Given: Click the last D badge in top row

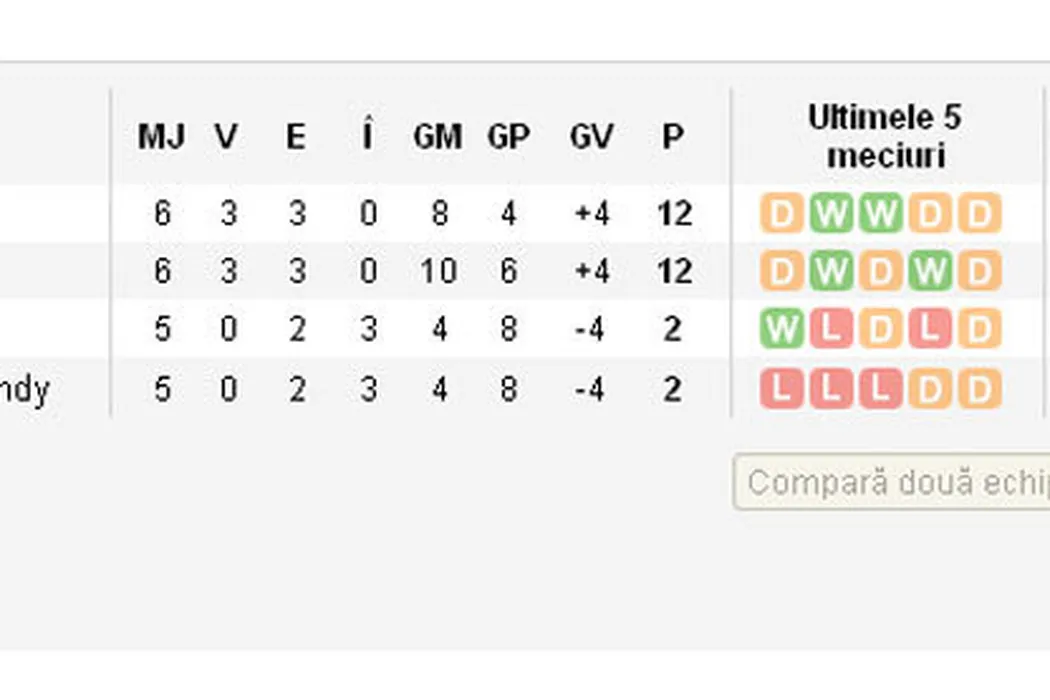Looking at the screenshot, I should [x=979, y=214].
